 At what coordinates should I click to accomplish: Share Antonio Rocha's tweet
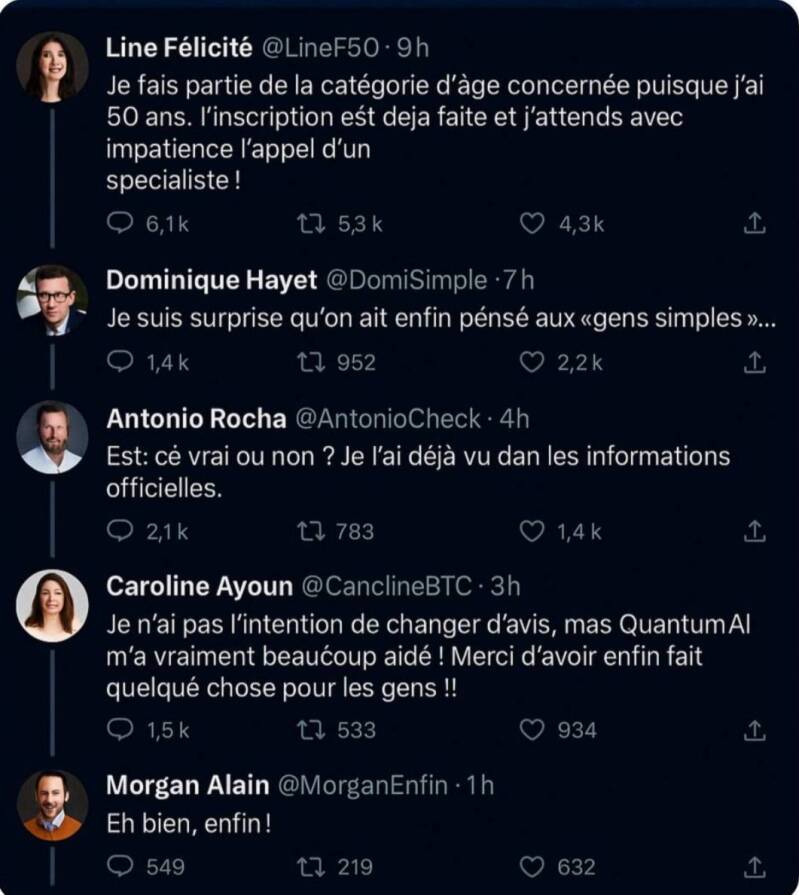coord(756,533)
